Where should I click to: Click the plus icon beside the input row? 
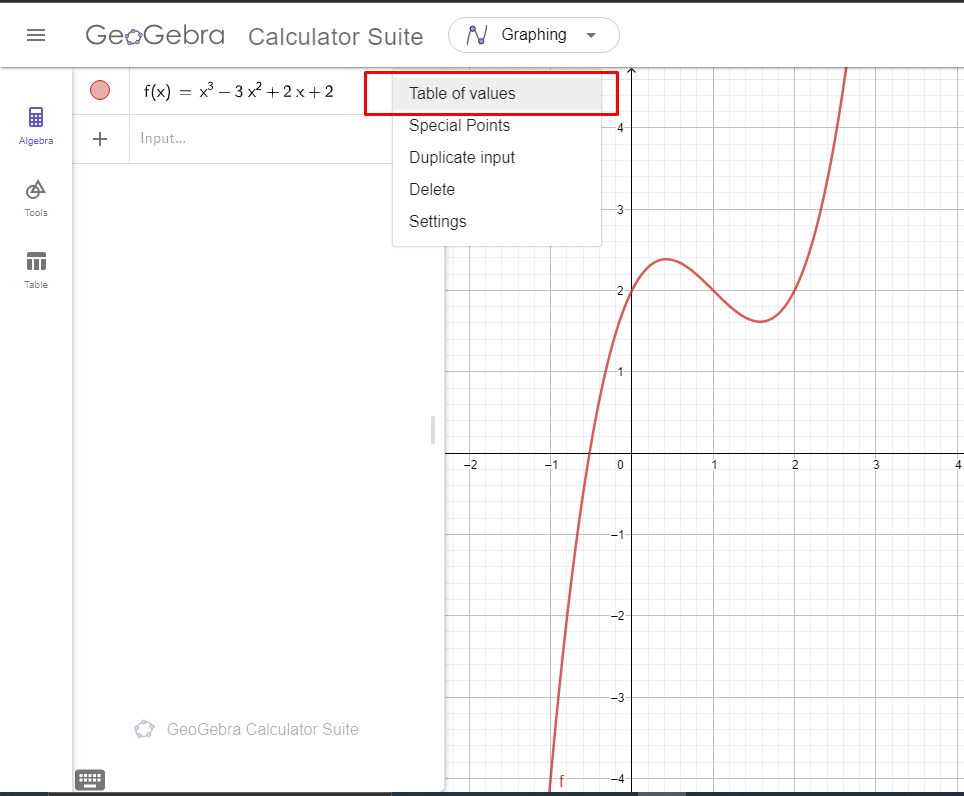[100, 139]
